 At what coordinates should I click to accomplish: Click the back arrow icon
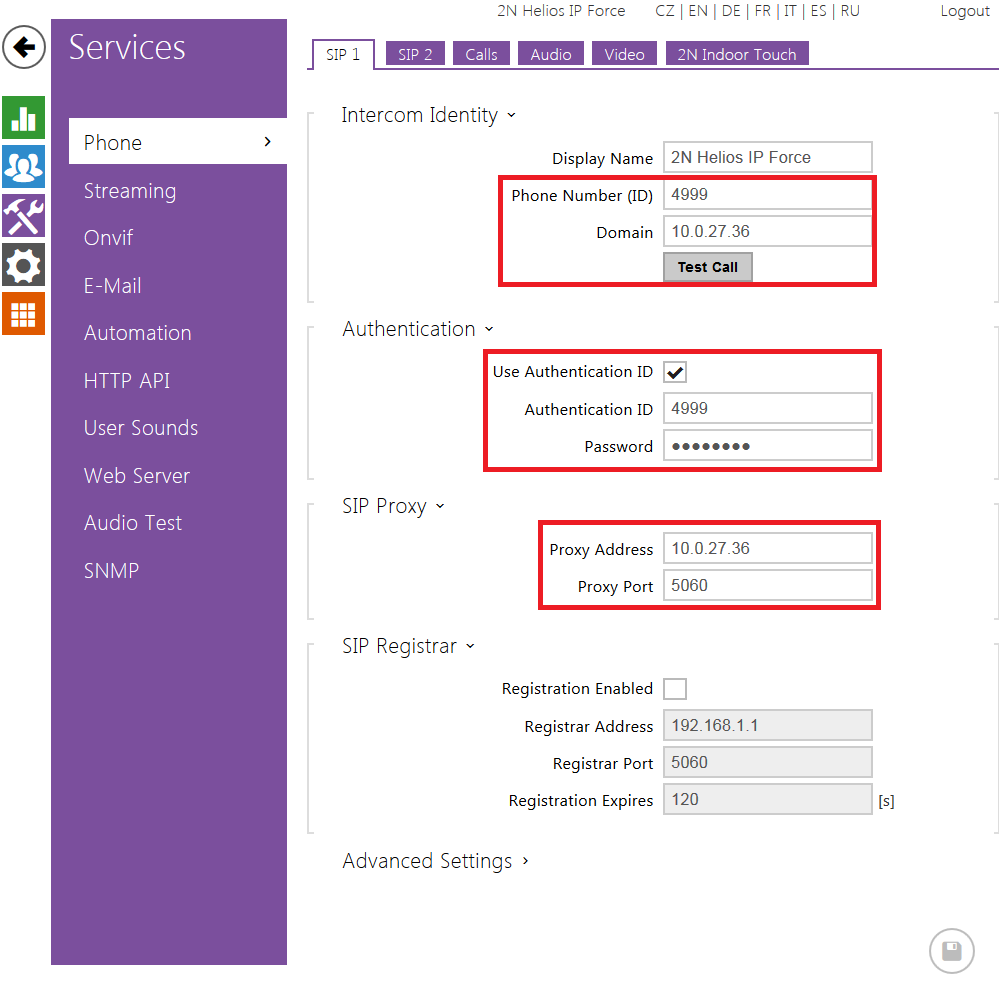tap(24, 47)
